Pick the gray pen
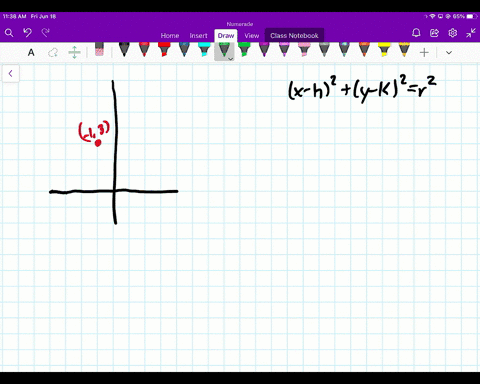Image resolution: width=480 pixels, height=384 pixels. click(x=324, y=49)
